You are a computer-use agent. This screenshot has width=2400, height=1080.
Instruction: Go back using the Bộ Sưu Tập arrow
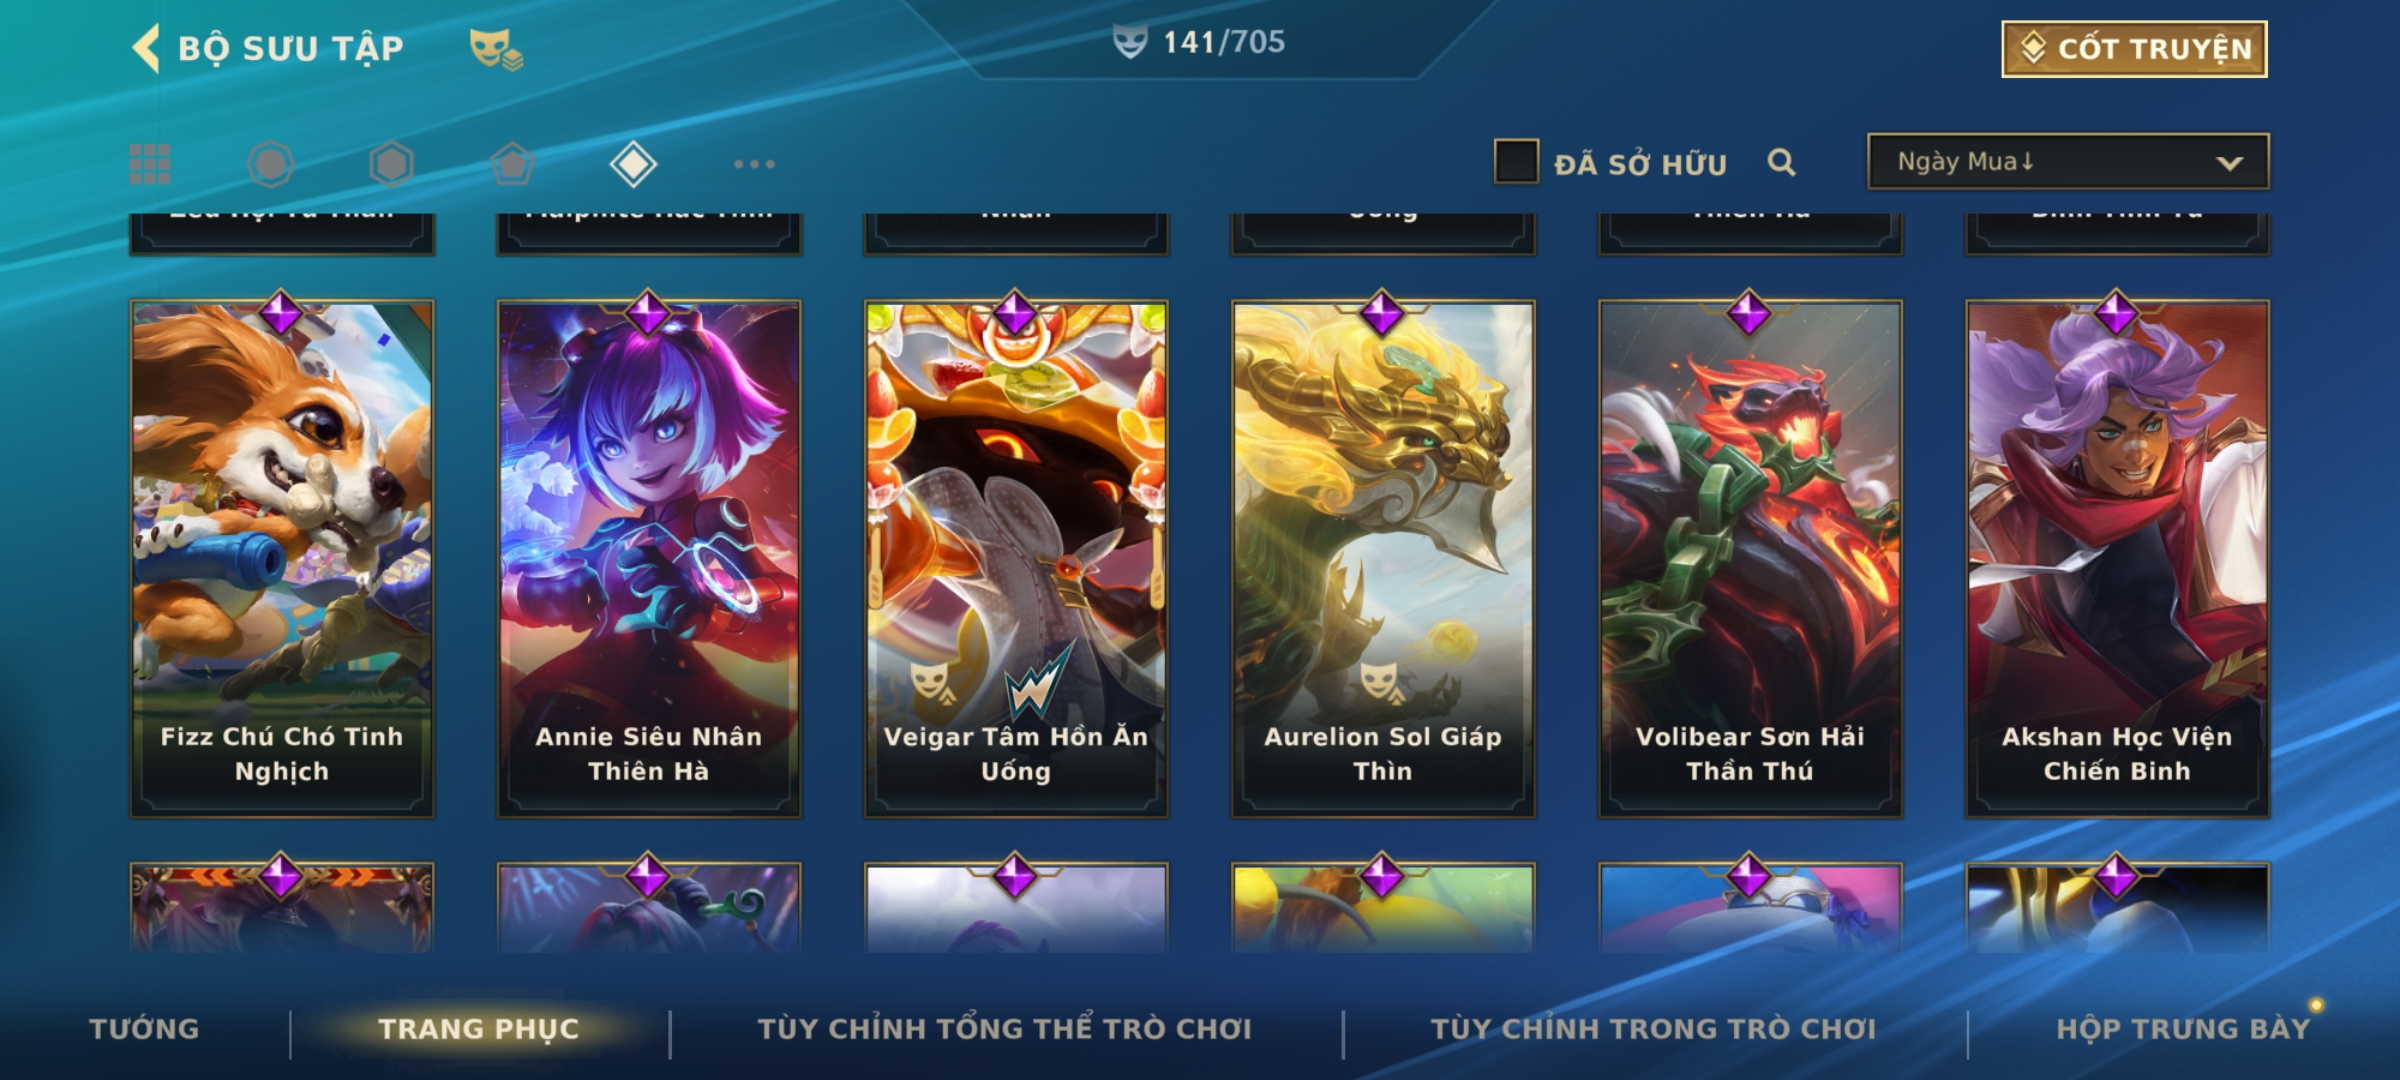tap(146, 49)
